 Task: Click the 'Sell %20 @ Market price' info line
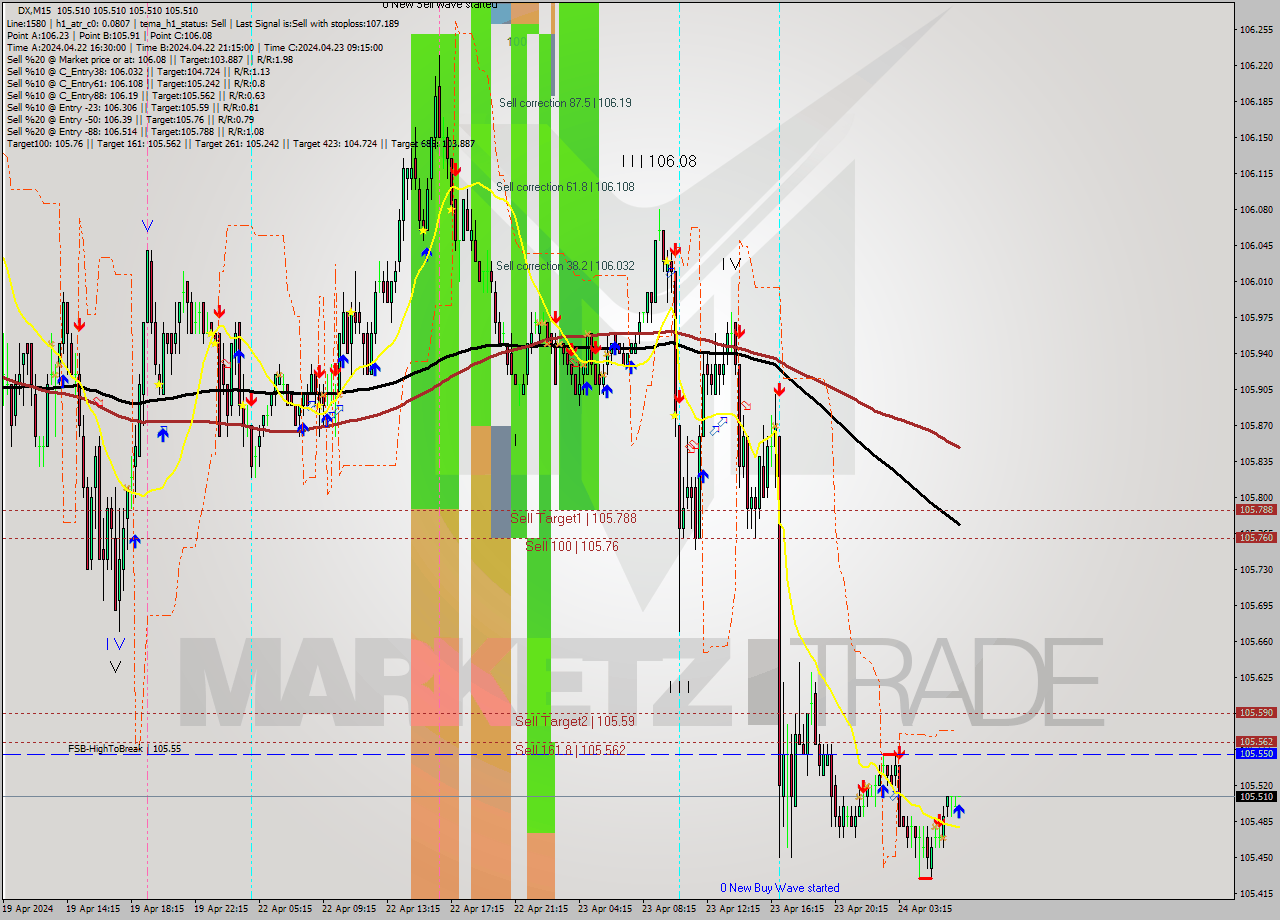(x=149, y=59)
